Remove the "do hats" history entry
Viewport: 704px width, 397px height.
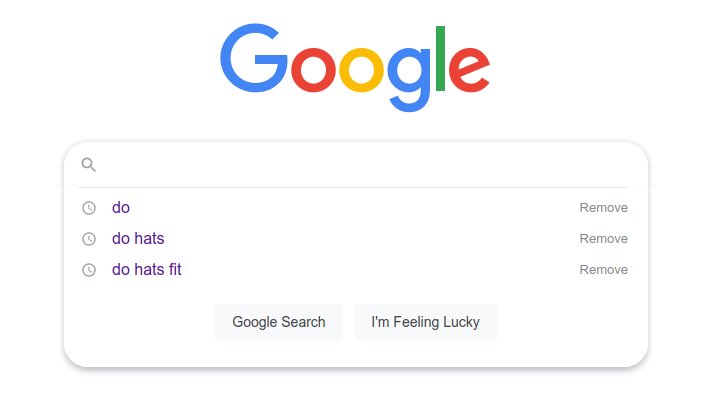coord(603,239)
